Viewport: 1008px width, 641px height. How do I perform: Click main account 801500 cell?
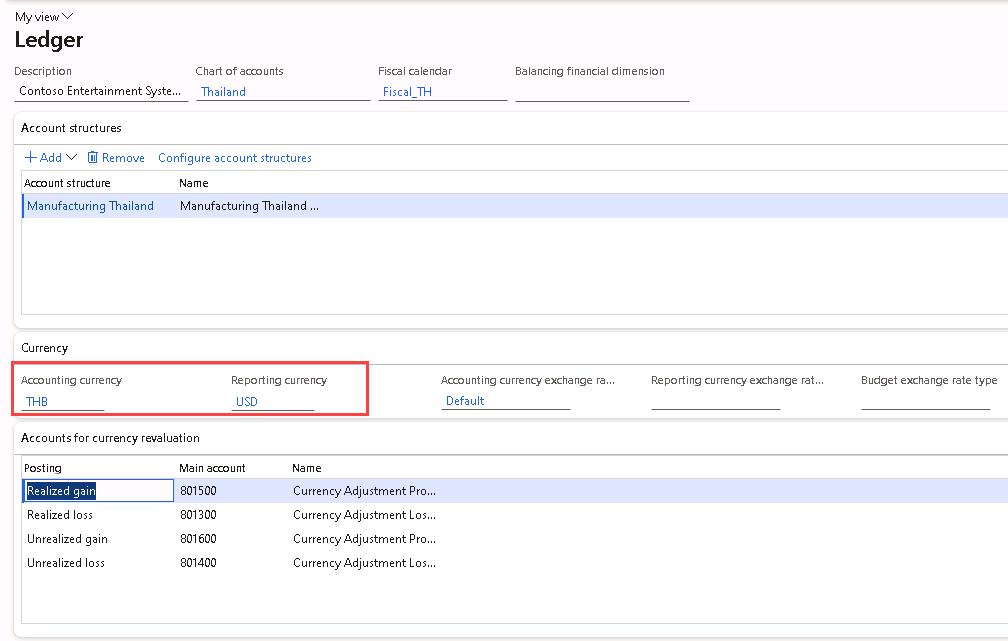tap(198, 491)
